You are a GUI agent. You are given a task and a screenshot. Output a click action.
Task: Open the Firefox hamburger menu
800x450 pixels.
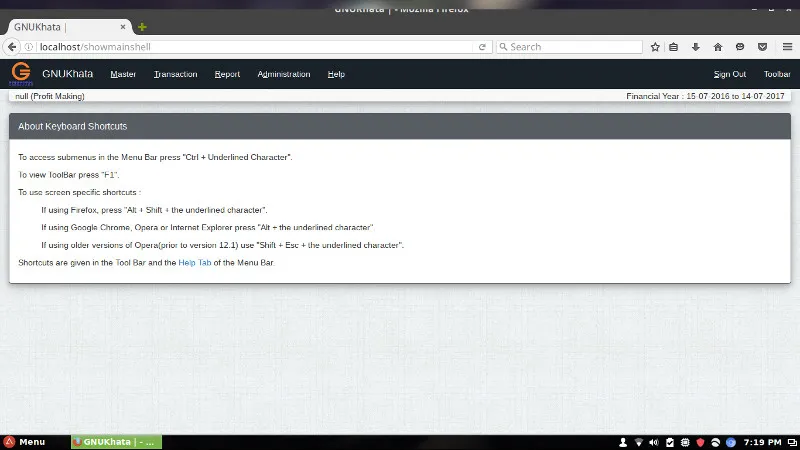click(785, 47)
